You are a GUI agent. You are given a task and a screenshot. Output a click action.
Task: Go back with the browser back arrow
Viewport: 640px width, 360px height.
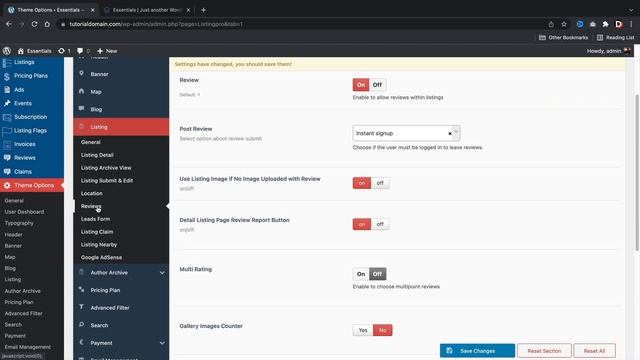pos(9,24)
